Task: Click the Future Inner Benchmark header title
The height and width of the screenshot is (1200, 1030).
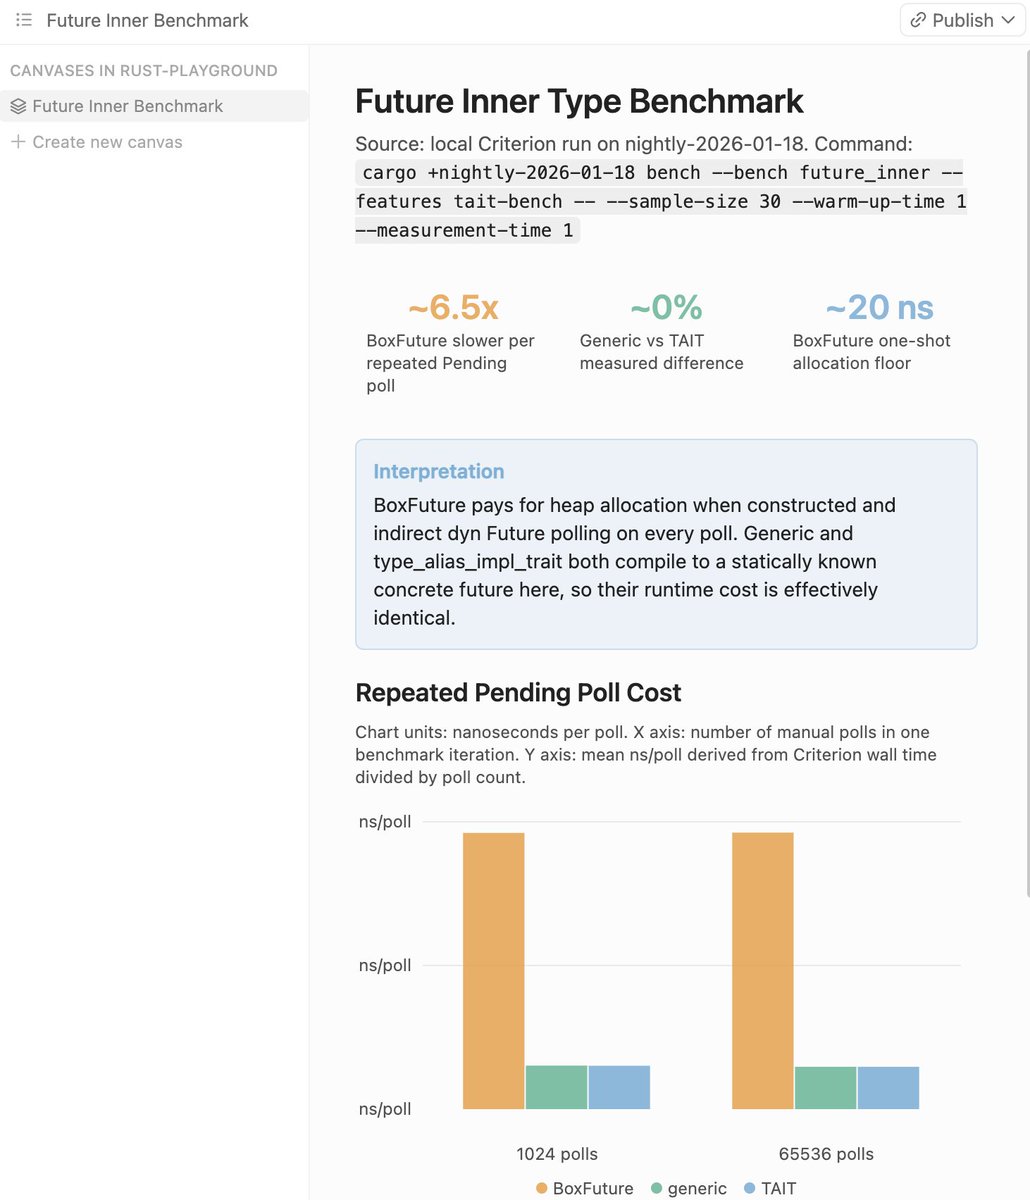Action: click(x=148, y=20)
